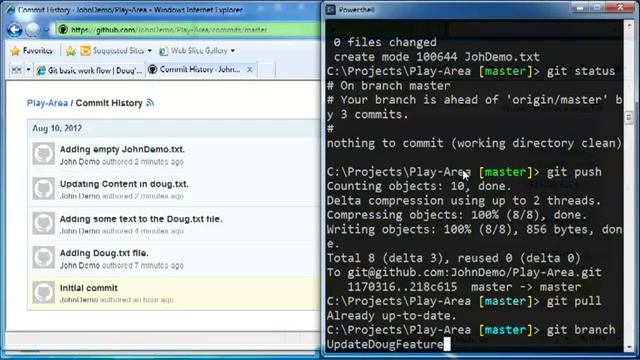Screen dimensions: 640x360
Task: Click Powershell scrollbar down arrow
Action: coord(629,347)
